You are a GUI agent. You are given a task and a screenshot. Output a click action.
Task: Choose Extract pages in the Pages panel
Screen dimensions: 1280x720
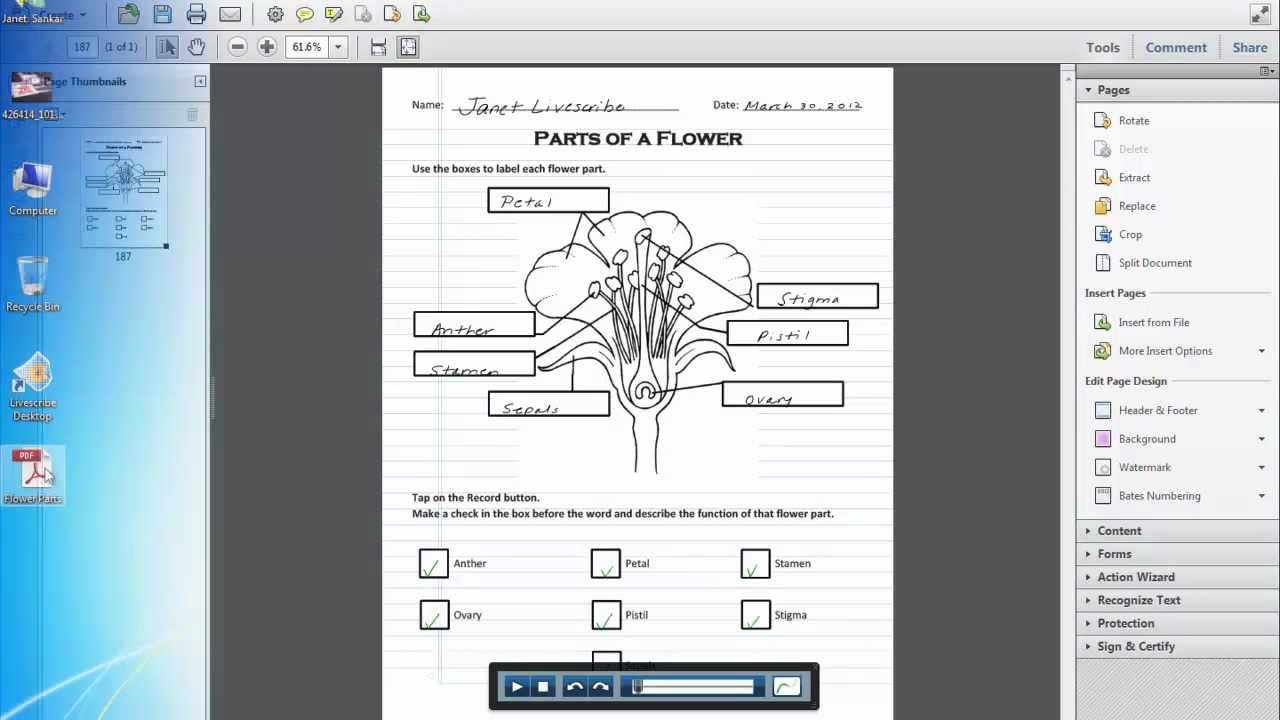[1134, 177]
